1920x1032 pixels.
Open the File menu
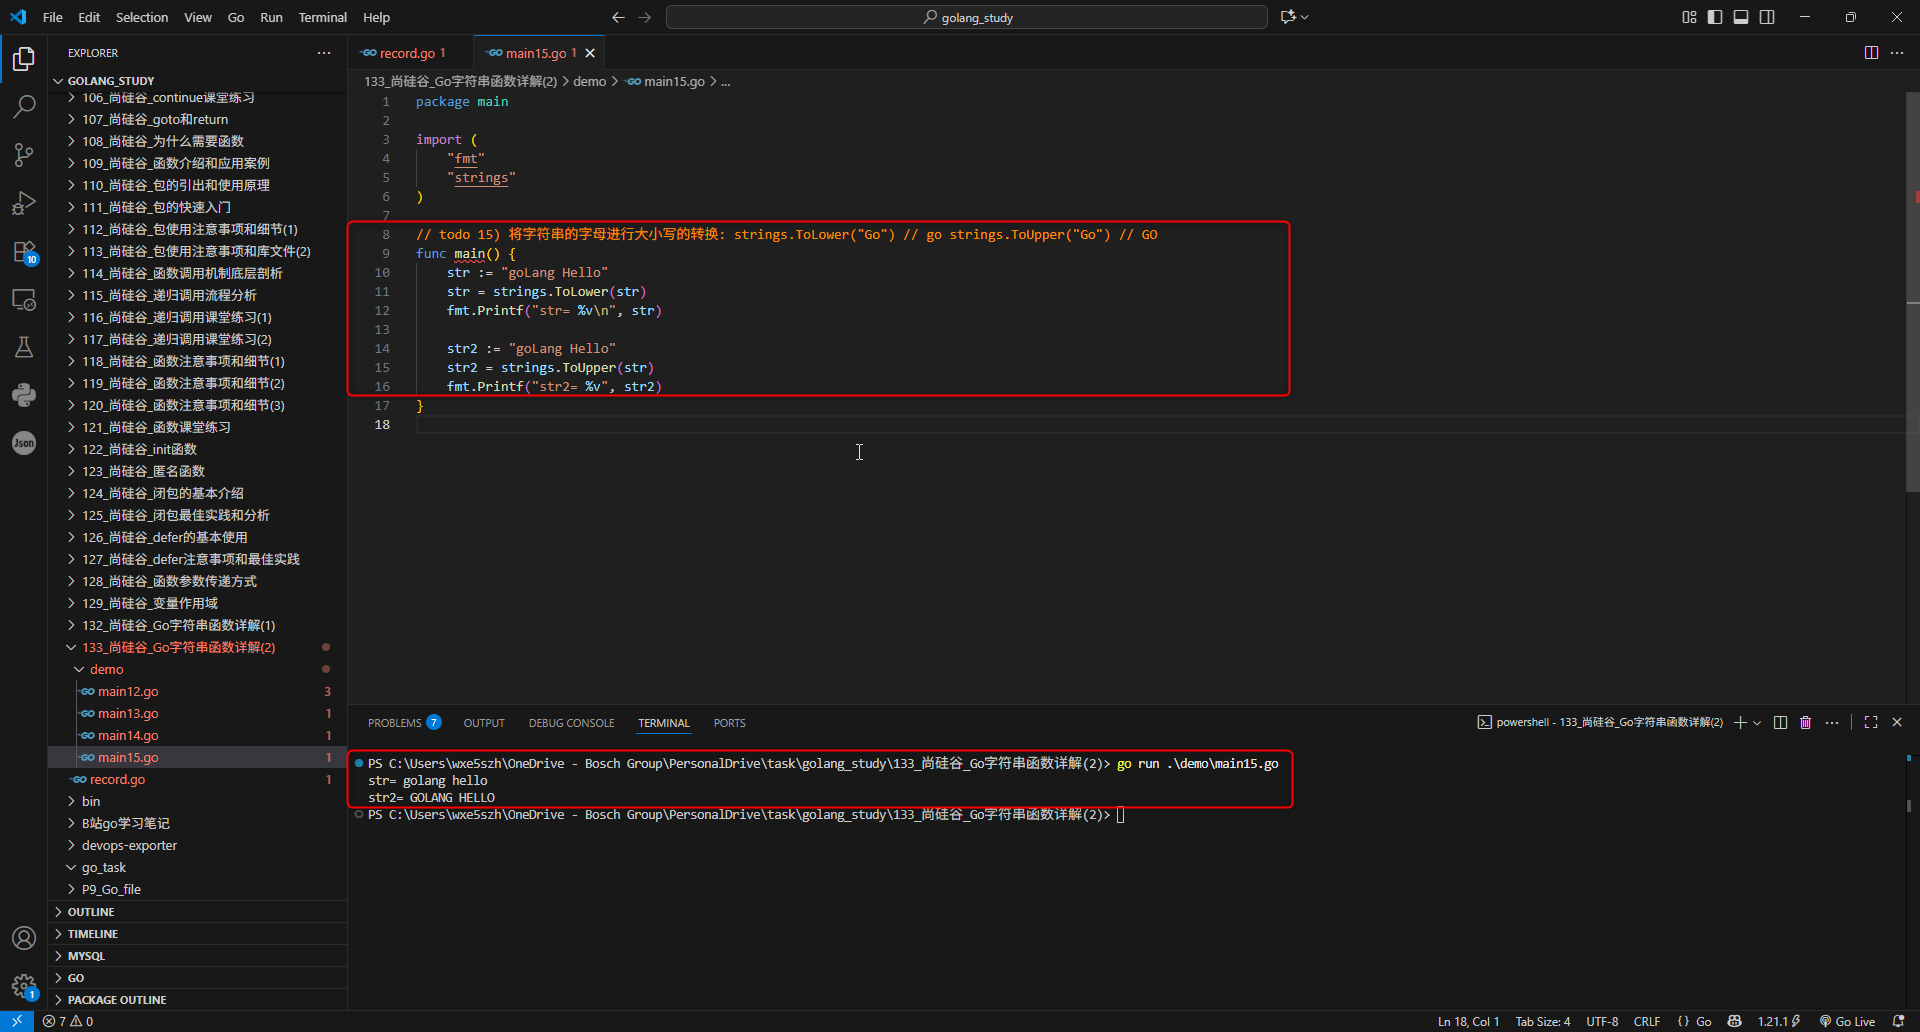[53, 17]
